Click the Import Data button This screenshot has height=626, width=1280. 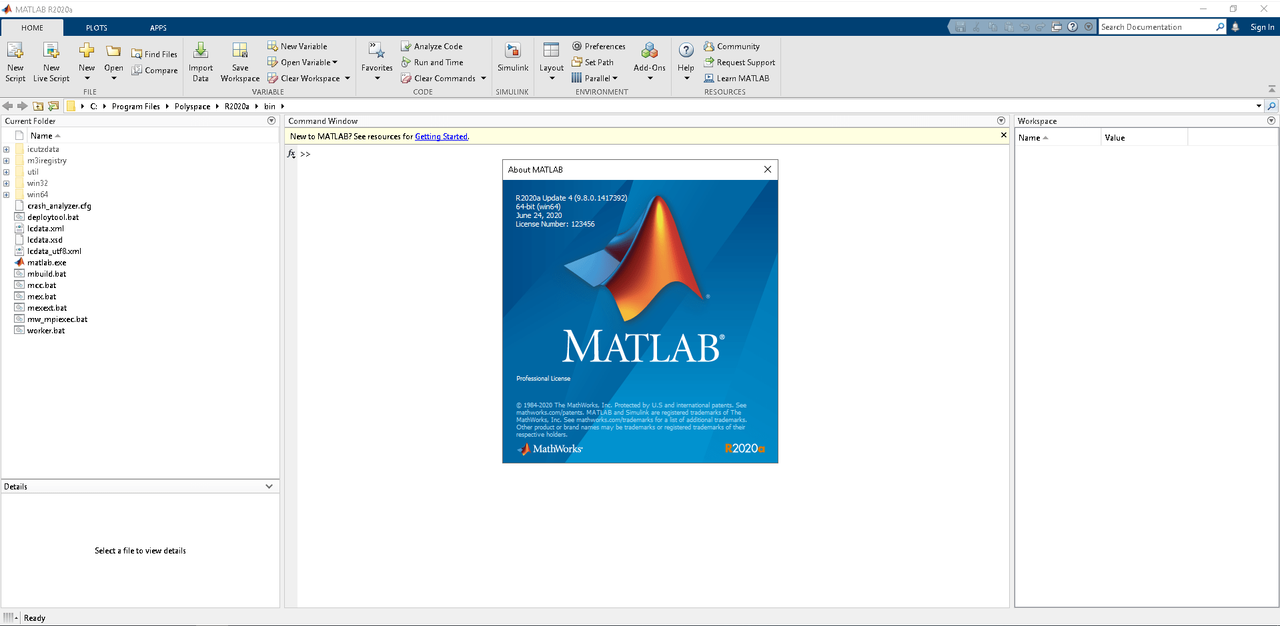click(x=200, y=61)
